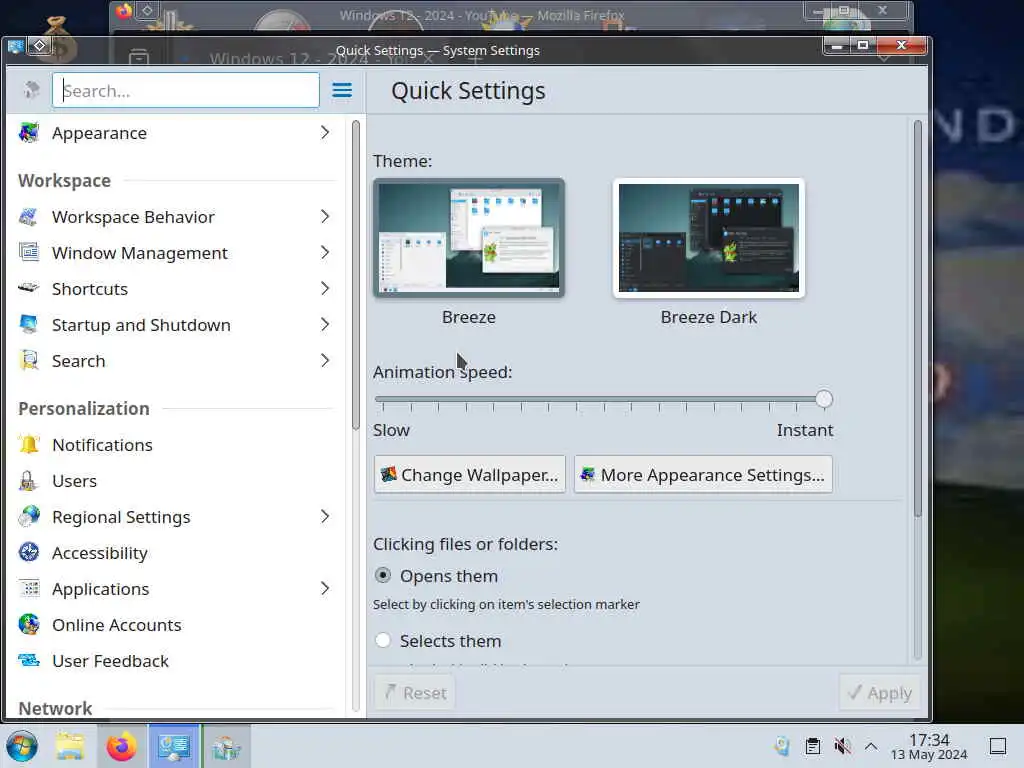
Task: Click the Window Management icon
Action: tap(29, 253)
